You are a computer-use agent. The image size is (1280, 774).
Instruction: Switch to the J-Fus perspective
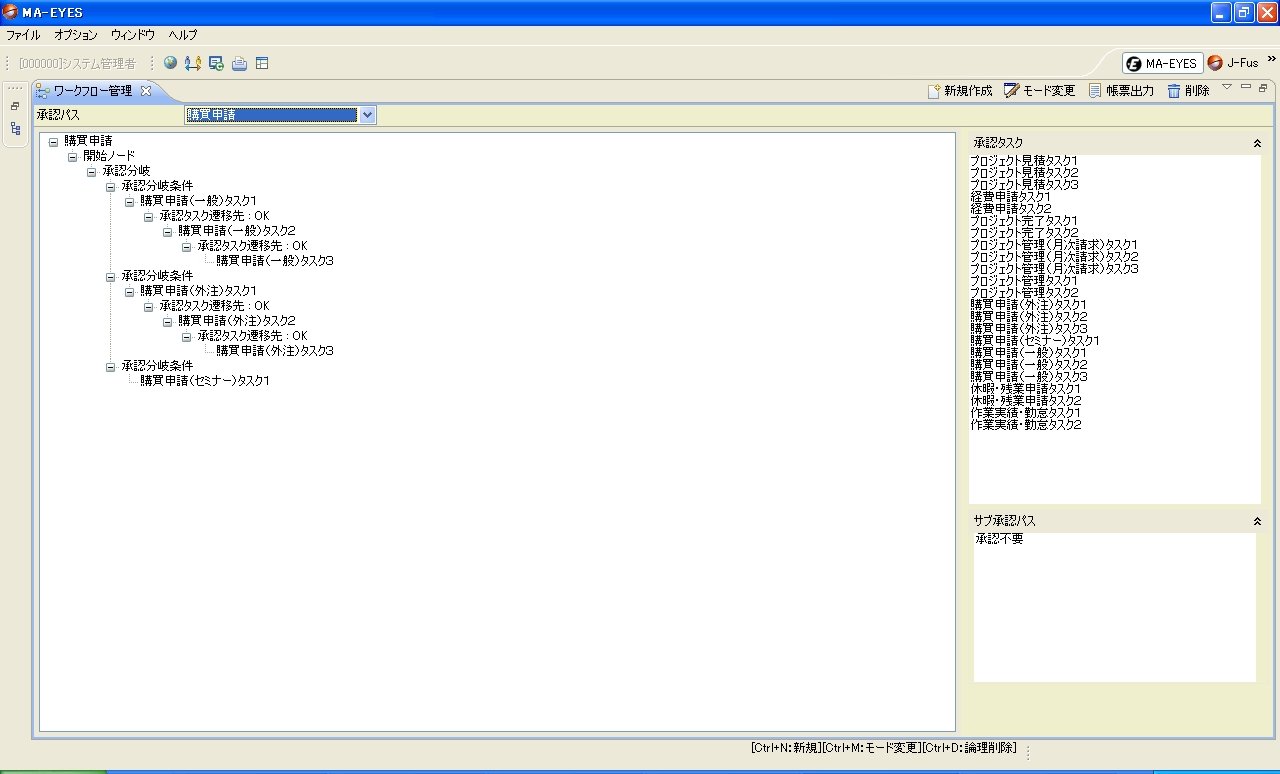click(x=1233, y=63)
